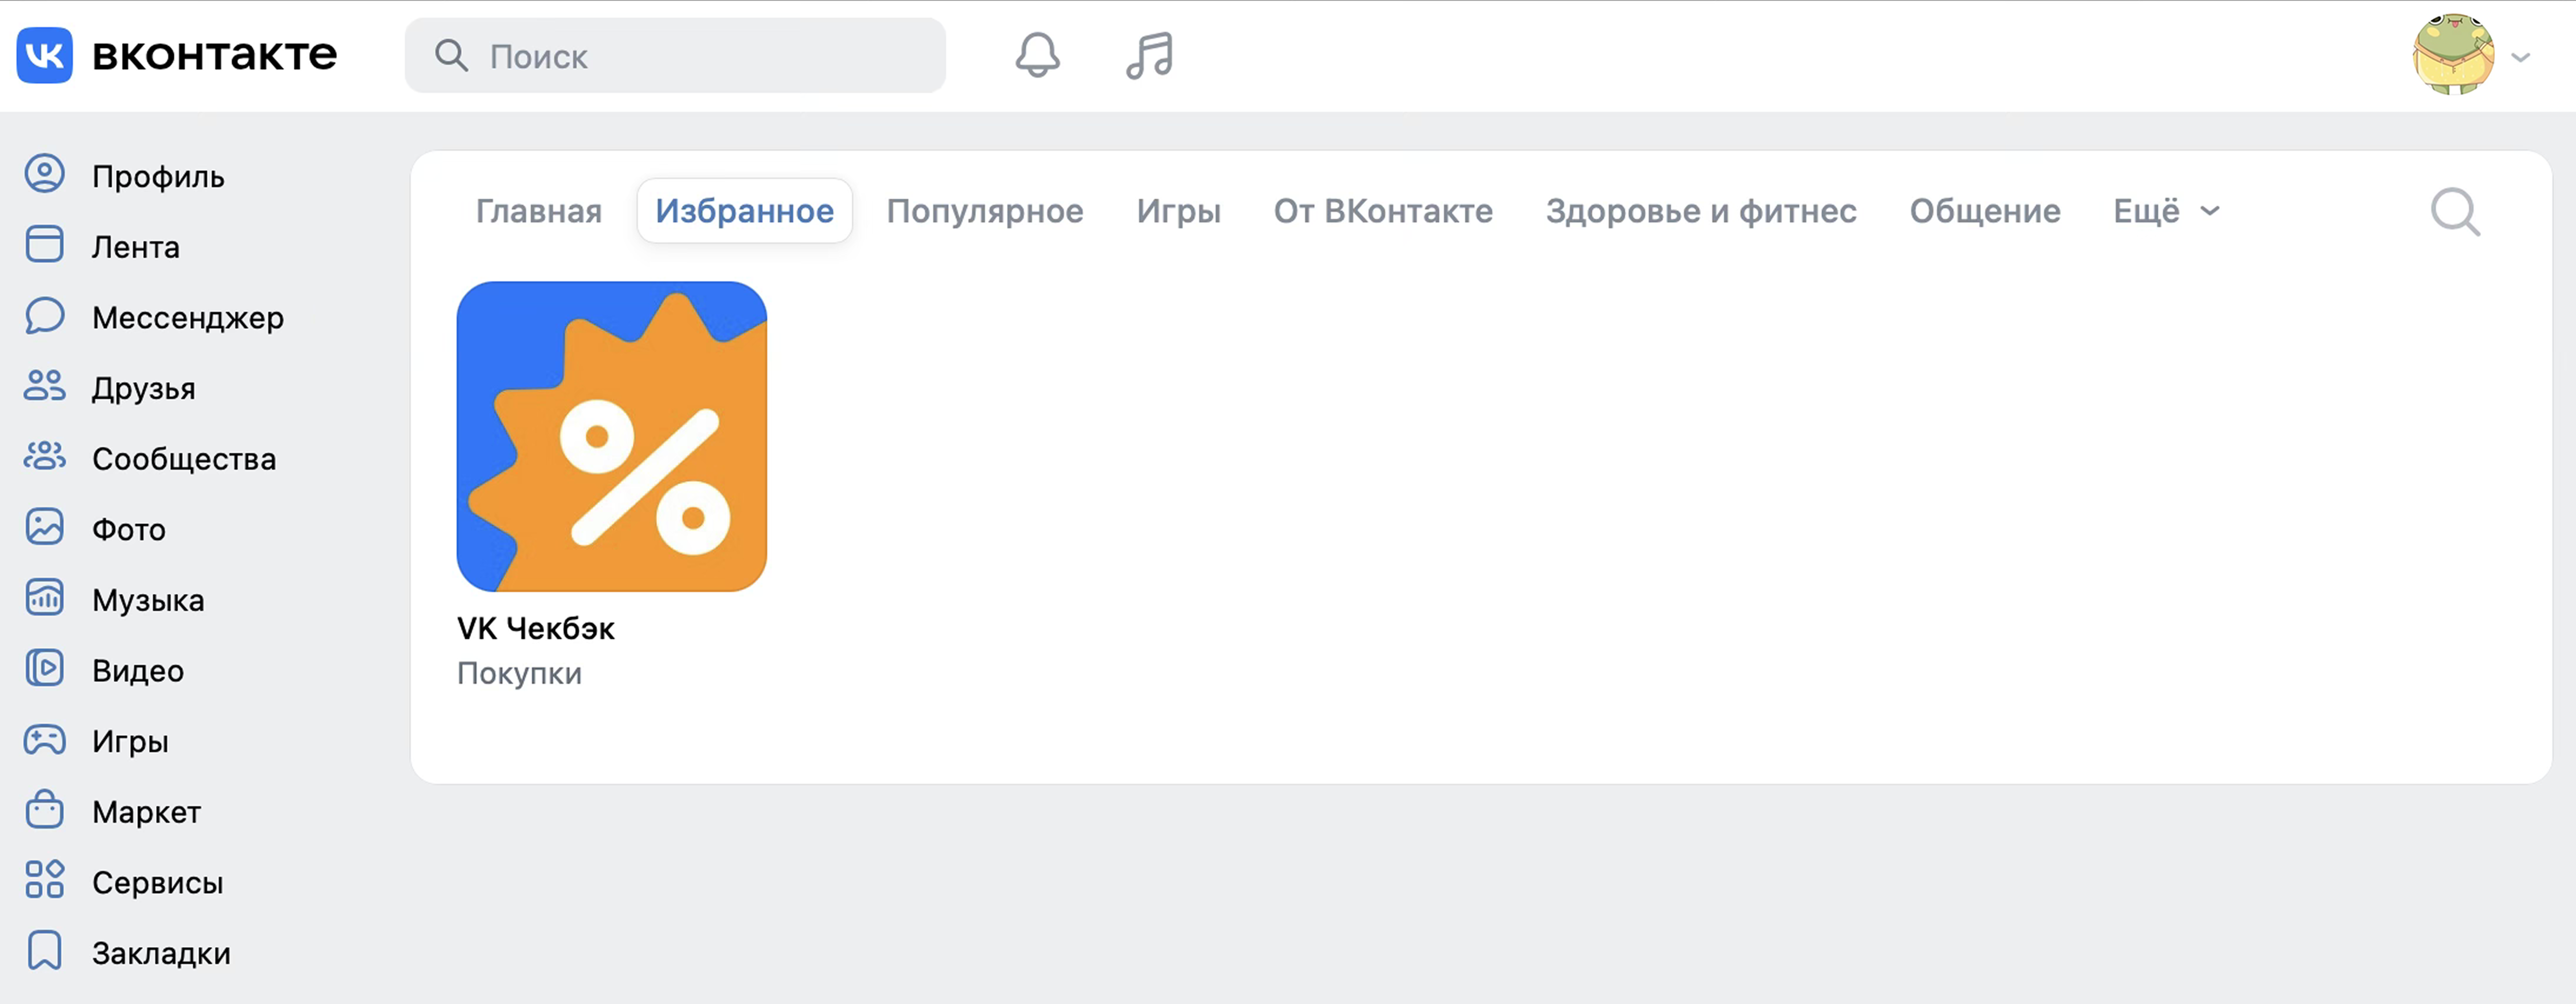Open the catalog search magnifier icon

pyautogui.click(x=2455, y=211)
